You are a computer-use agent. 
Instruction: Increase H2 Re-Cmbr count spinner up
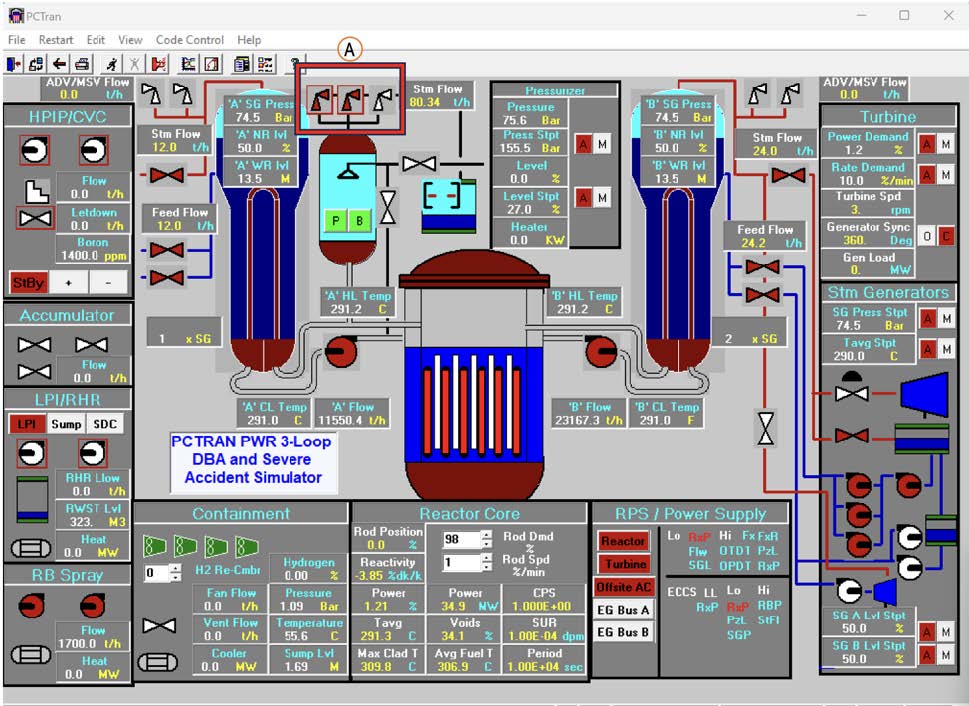click(176, 569)
